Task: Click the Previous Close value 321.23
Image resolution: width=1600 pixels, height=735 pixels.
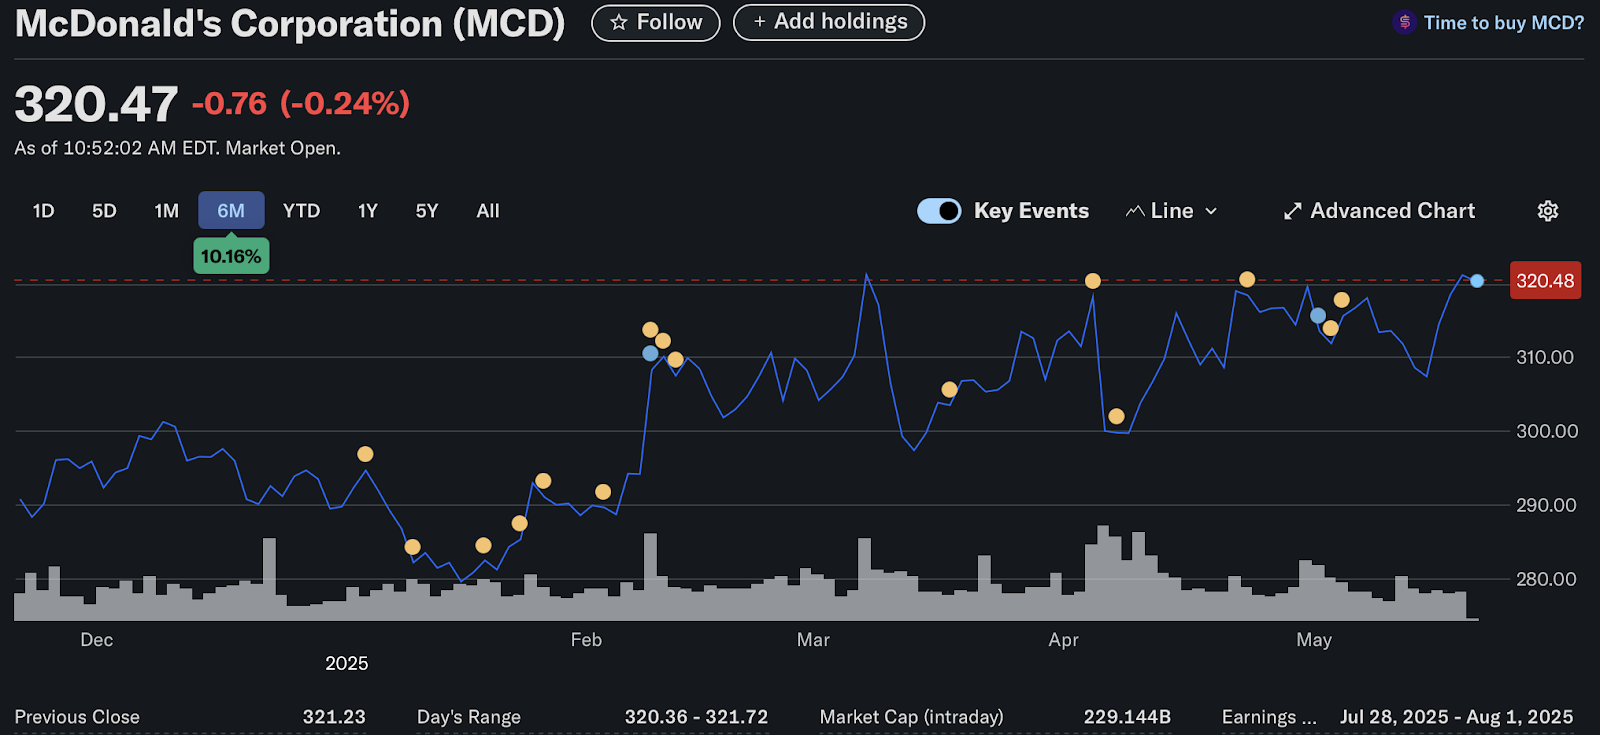Action: [334, 717]
